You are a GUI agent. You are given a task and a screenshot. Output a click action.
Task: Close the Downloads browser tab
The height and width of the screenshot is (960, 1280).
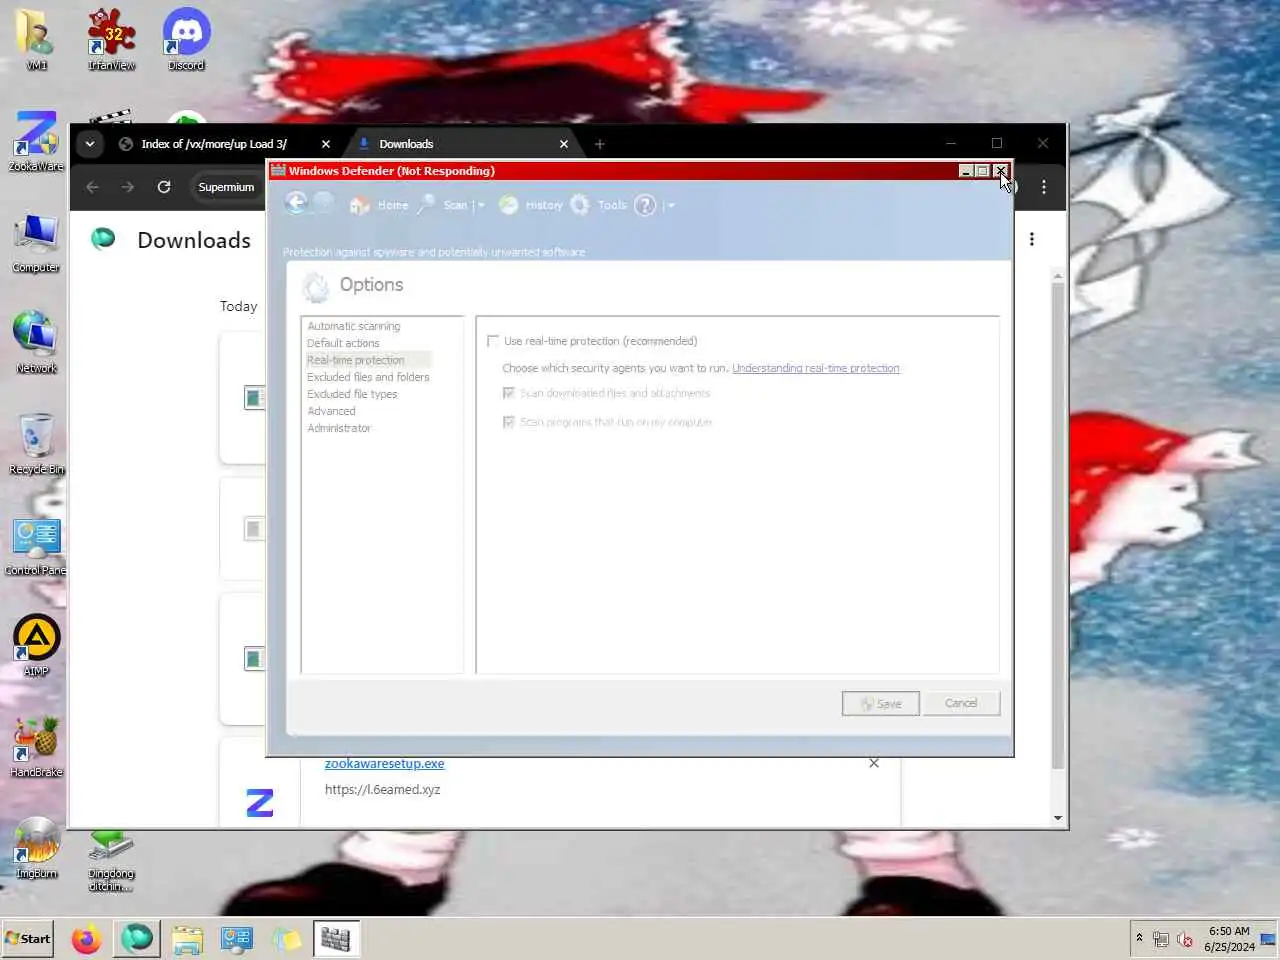pos(564,144)
